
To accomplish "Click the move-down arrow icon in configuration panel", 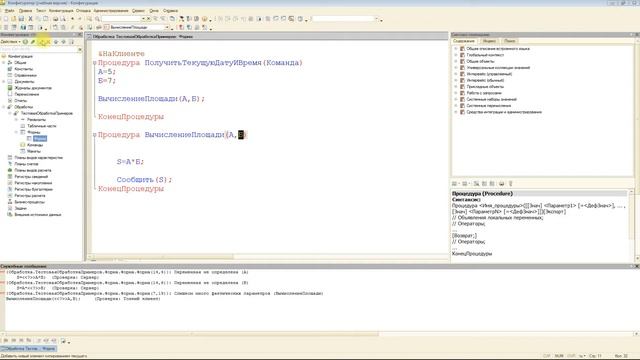I will [63, 42].
